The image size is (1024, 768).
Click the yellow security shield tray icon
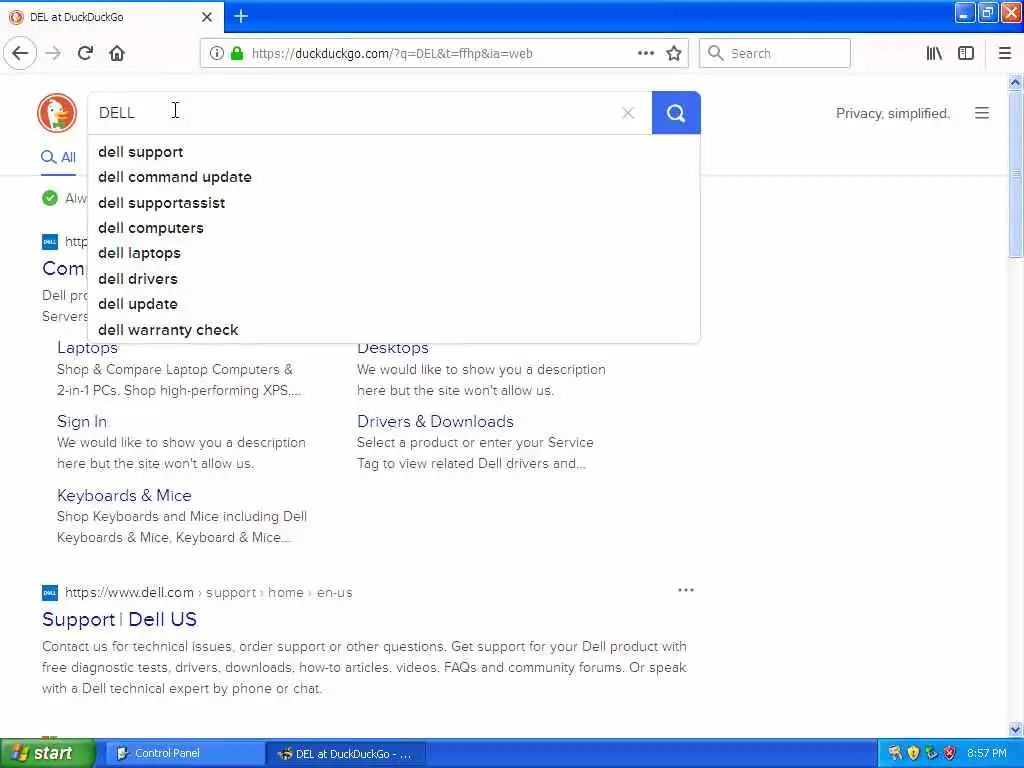913,753
